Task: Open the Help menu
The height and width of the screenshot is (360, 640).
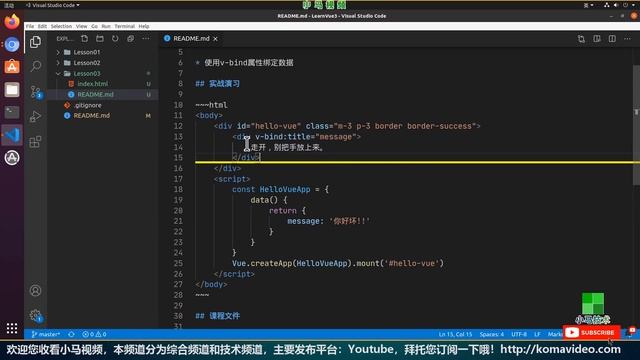Action: (x=144, y=26)
